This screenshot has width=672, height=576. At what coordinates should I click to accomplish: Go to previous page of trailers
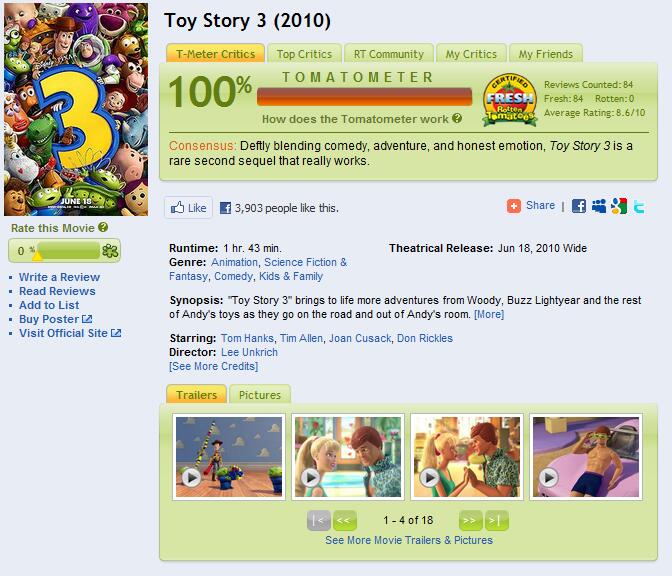click(345, 520)
